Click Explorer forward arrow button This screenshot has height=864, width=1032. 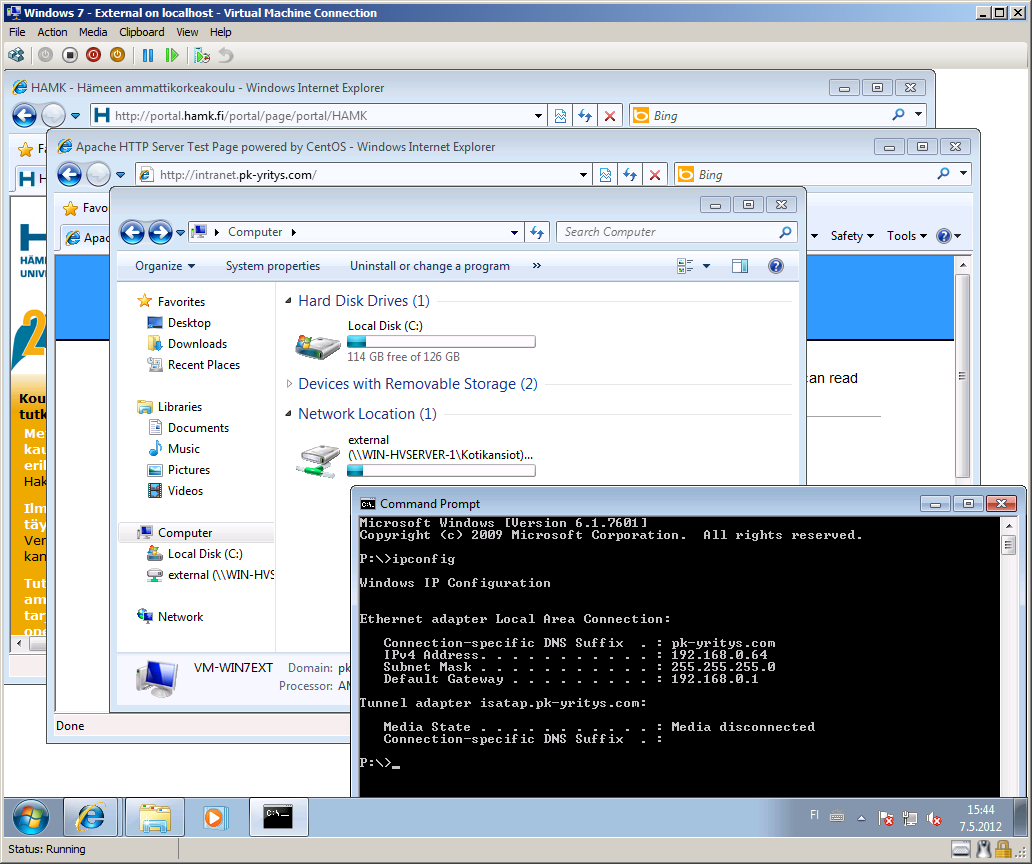click(x=160, y=232)
